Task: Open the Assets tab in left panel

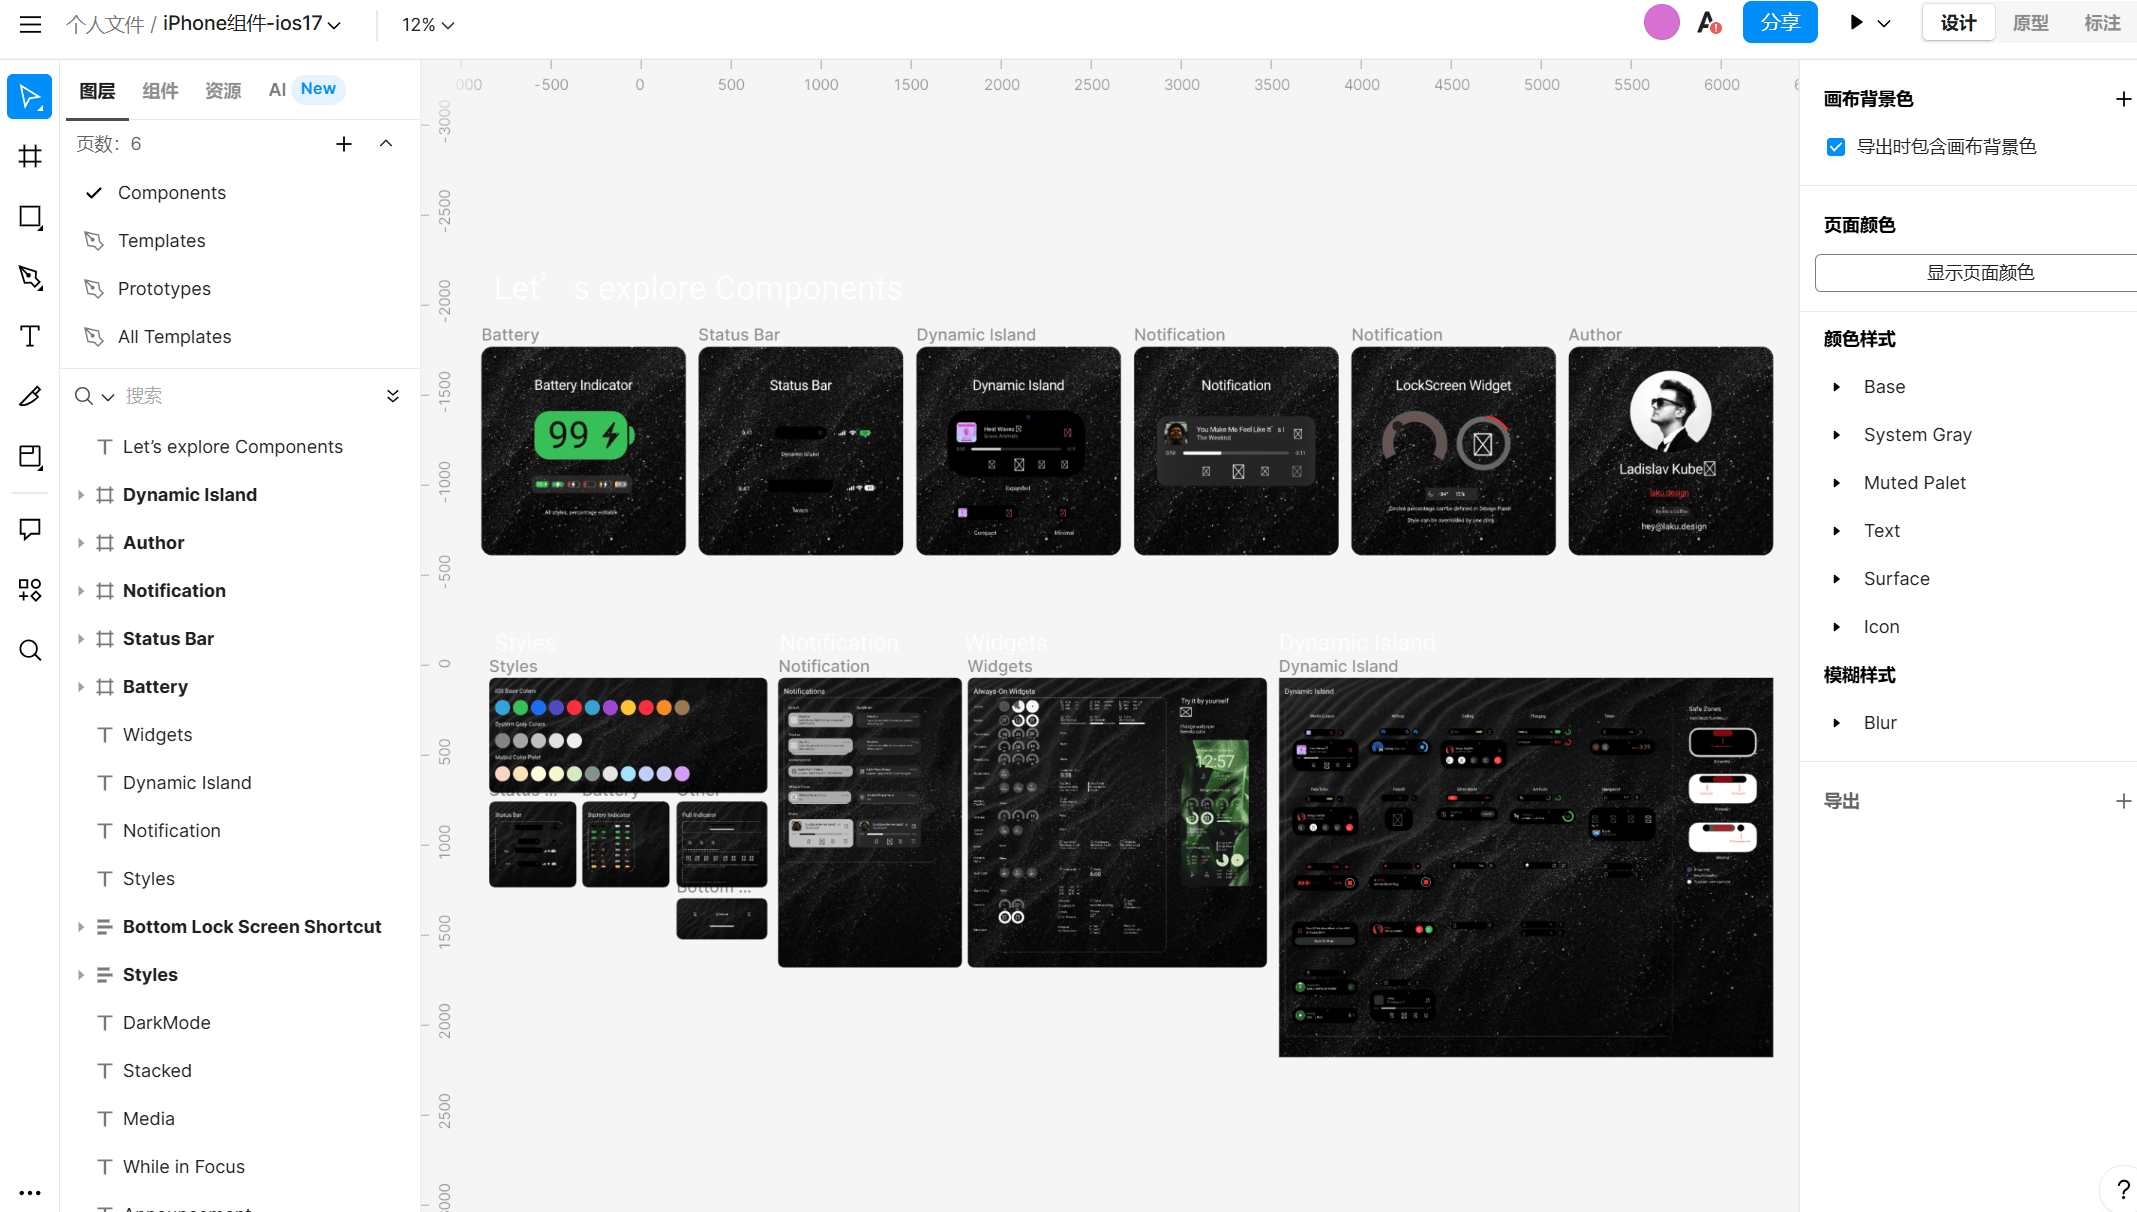Action: [x=223, y=90]
